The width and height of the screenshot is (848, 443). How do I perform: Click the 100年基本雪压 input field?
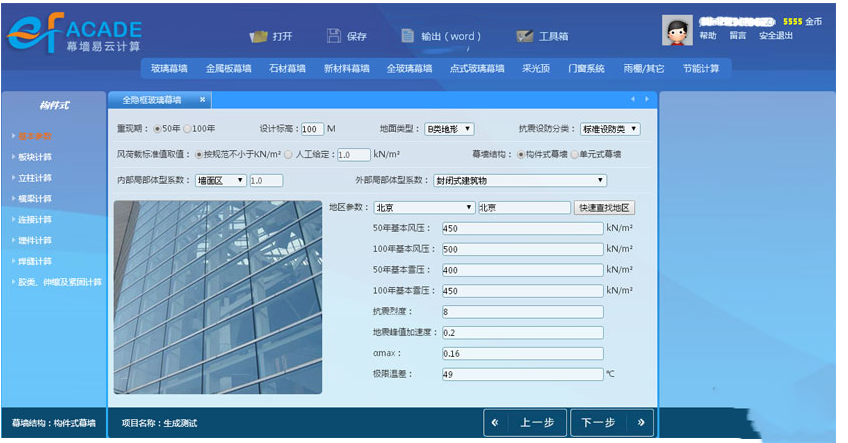click(522, 291)
